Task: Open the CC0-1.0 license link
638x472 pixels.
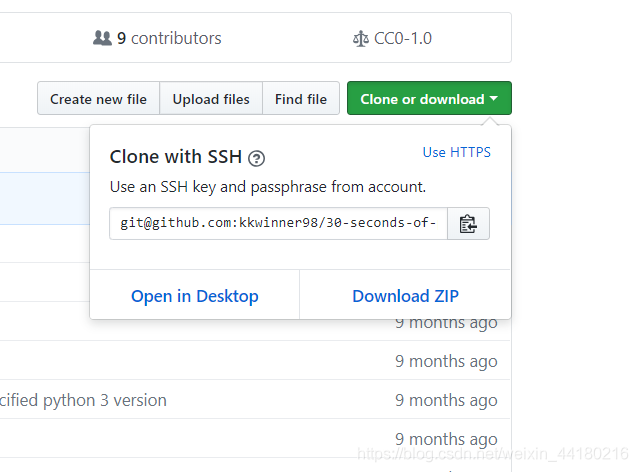Action: [x=392, y=38]
